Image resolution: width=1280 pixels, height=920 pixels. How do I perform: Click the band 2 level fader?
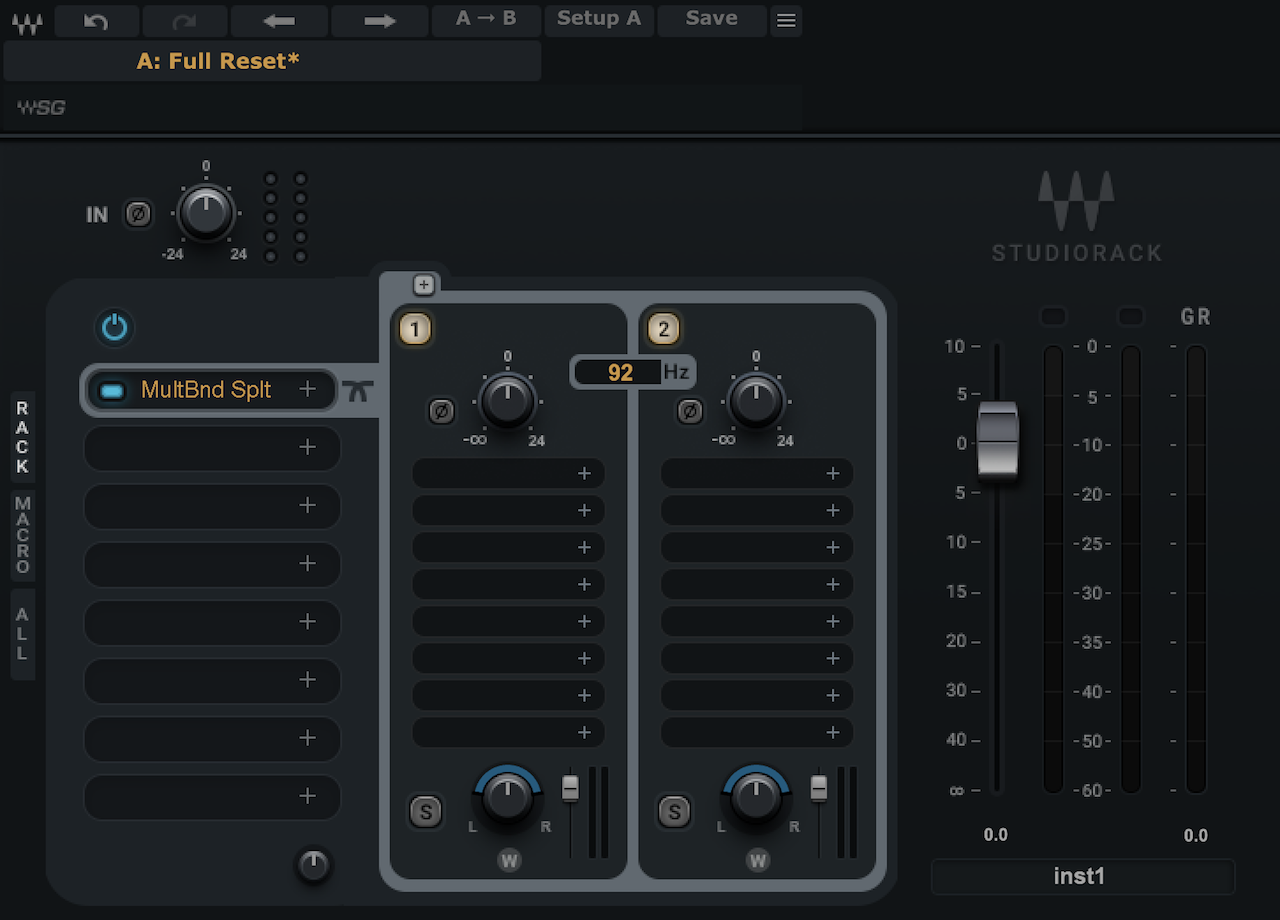pyautogui.click(x=818, y=788)
